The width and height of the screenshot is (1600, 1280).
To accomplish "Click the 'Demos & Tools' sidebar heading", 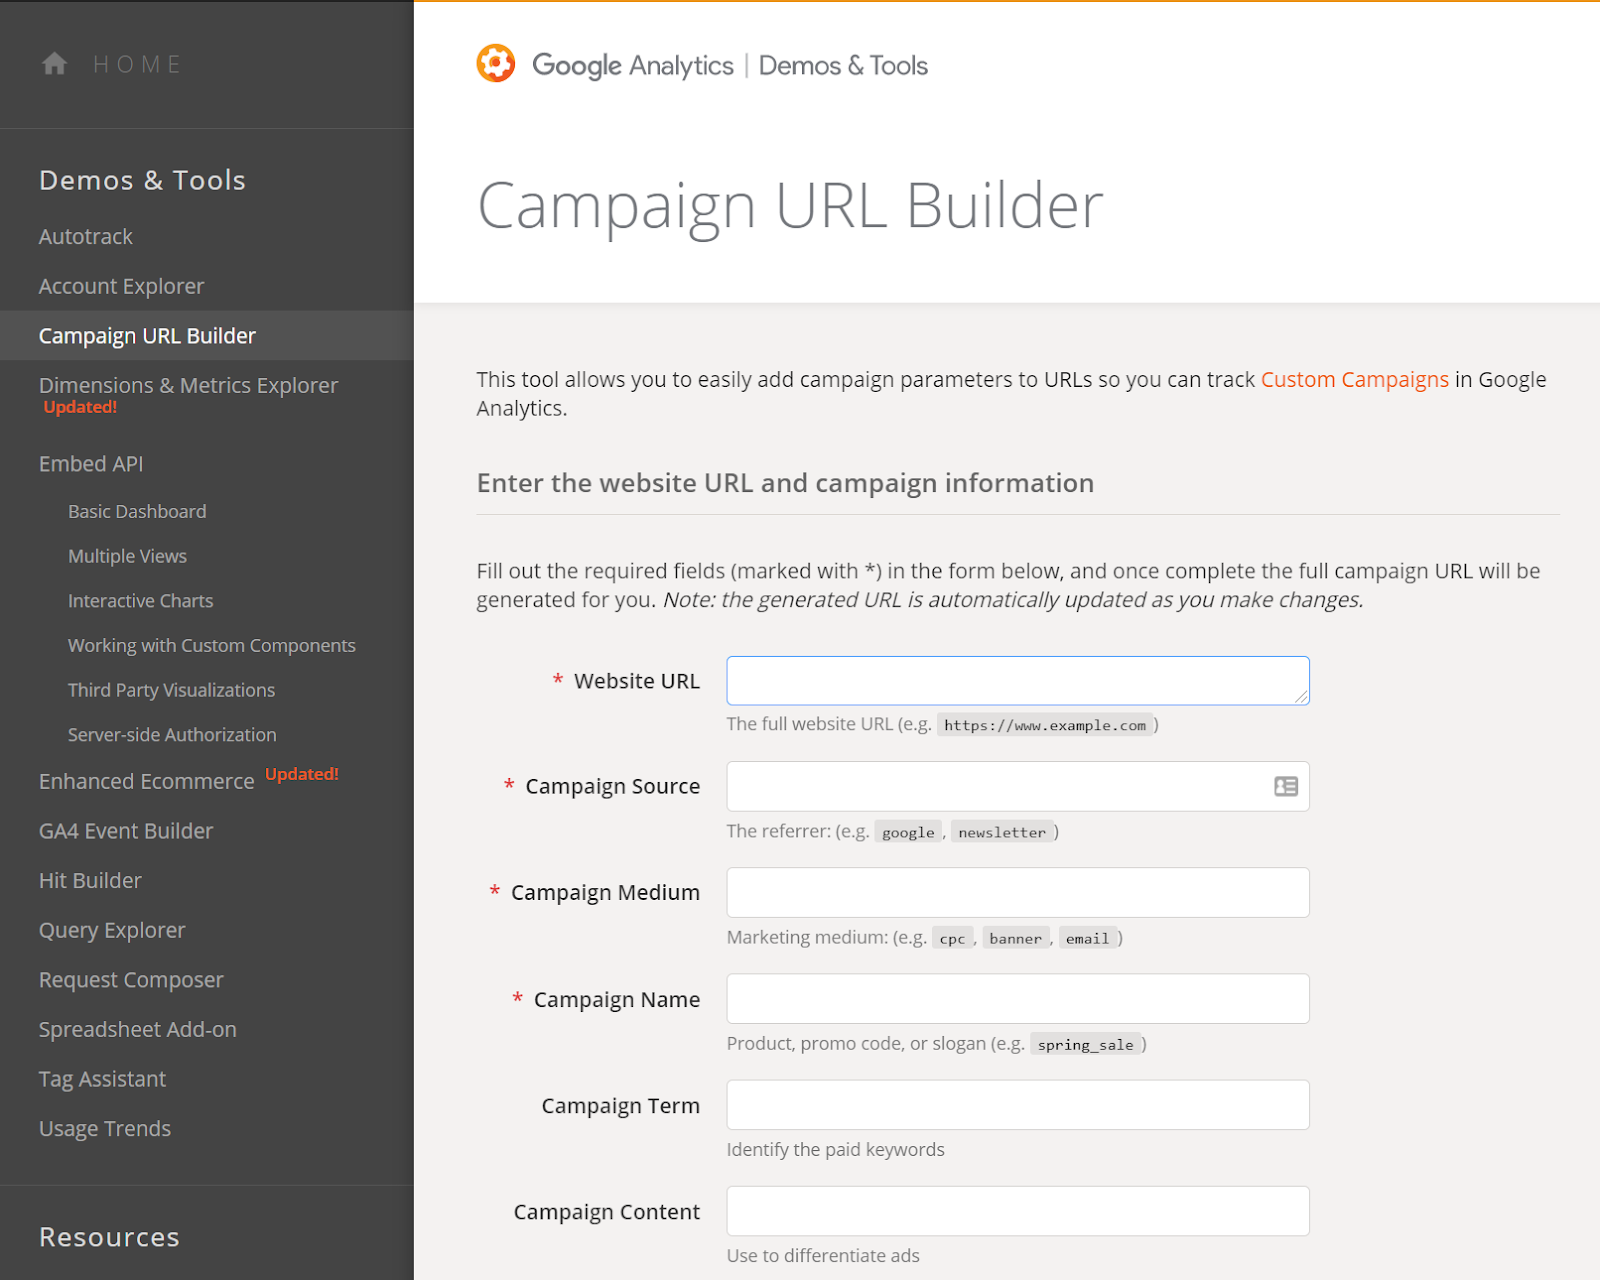I will (x=142, y=181).
